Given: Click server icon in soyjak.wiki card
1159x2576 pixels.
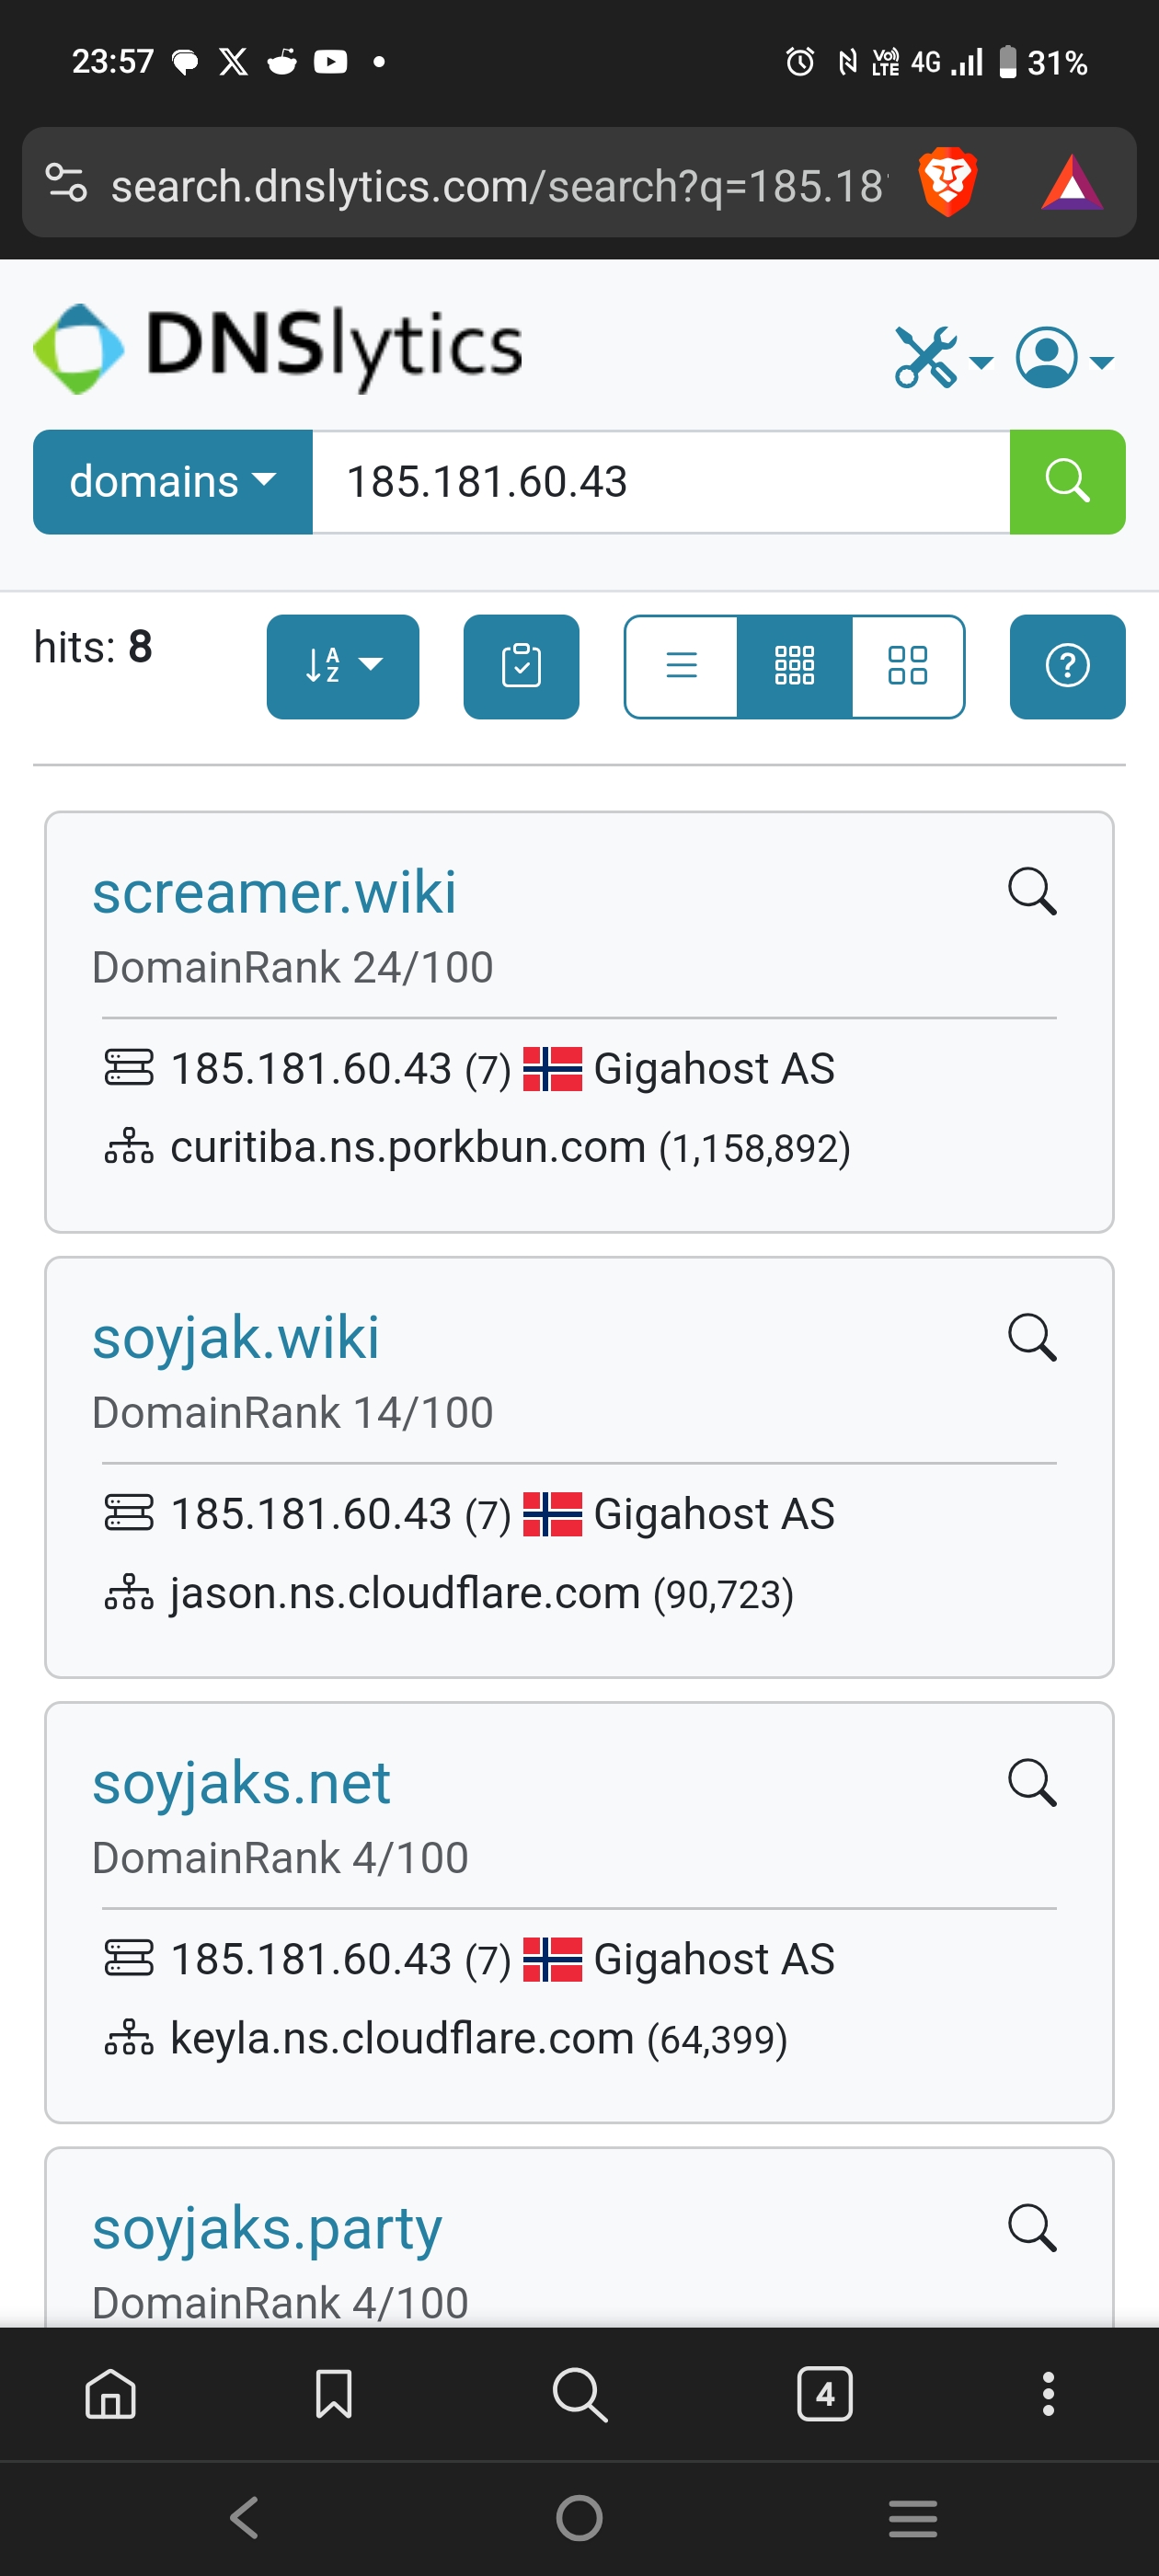Looking at the screenshot, I should coord(129,1512).
